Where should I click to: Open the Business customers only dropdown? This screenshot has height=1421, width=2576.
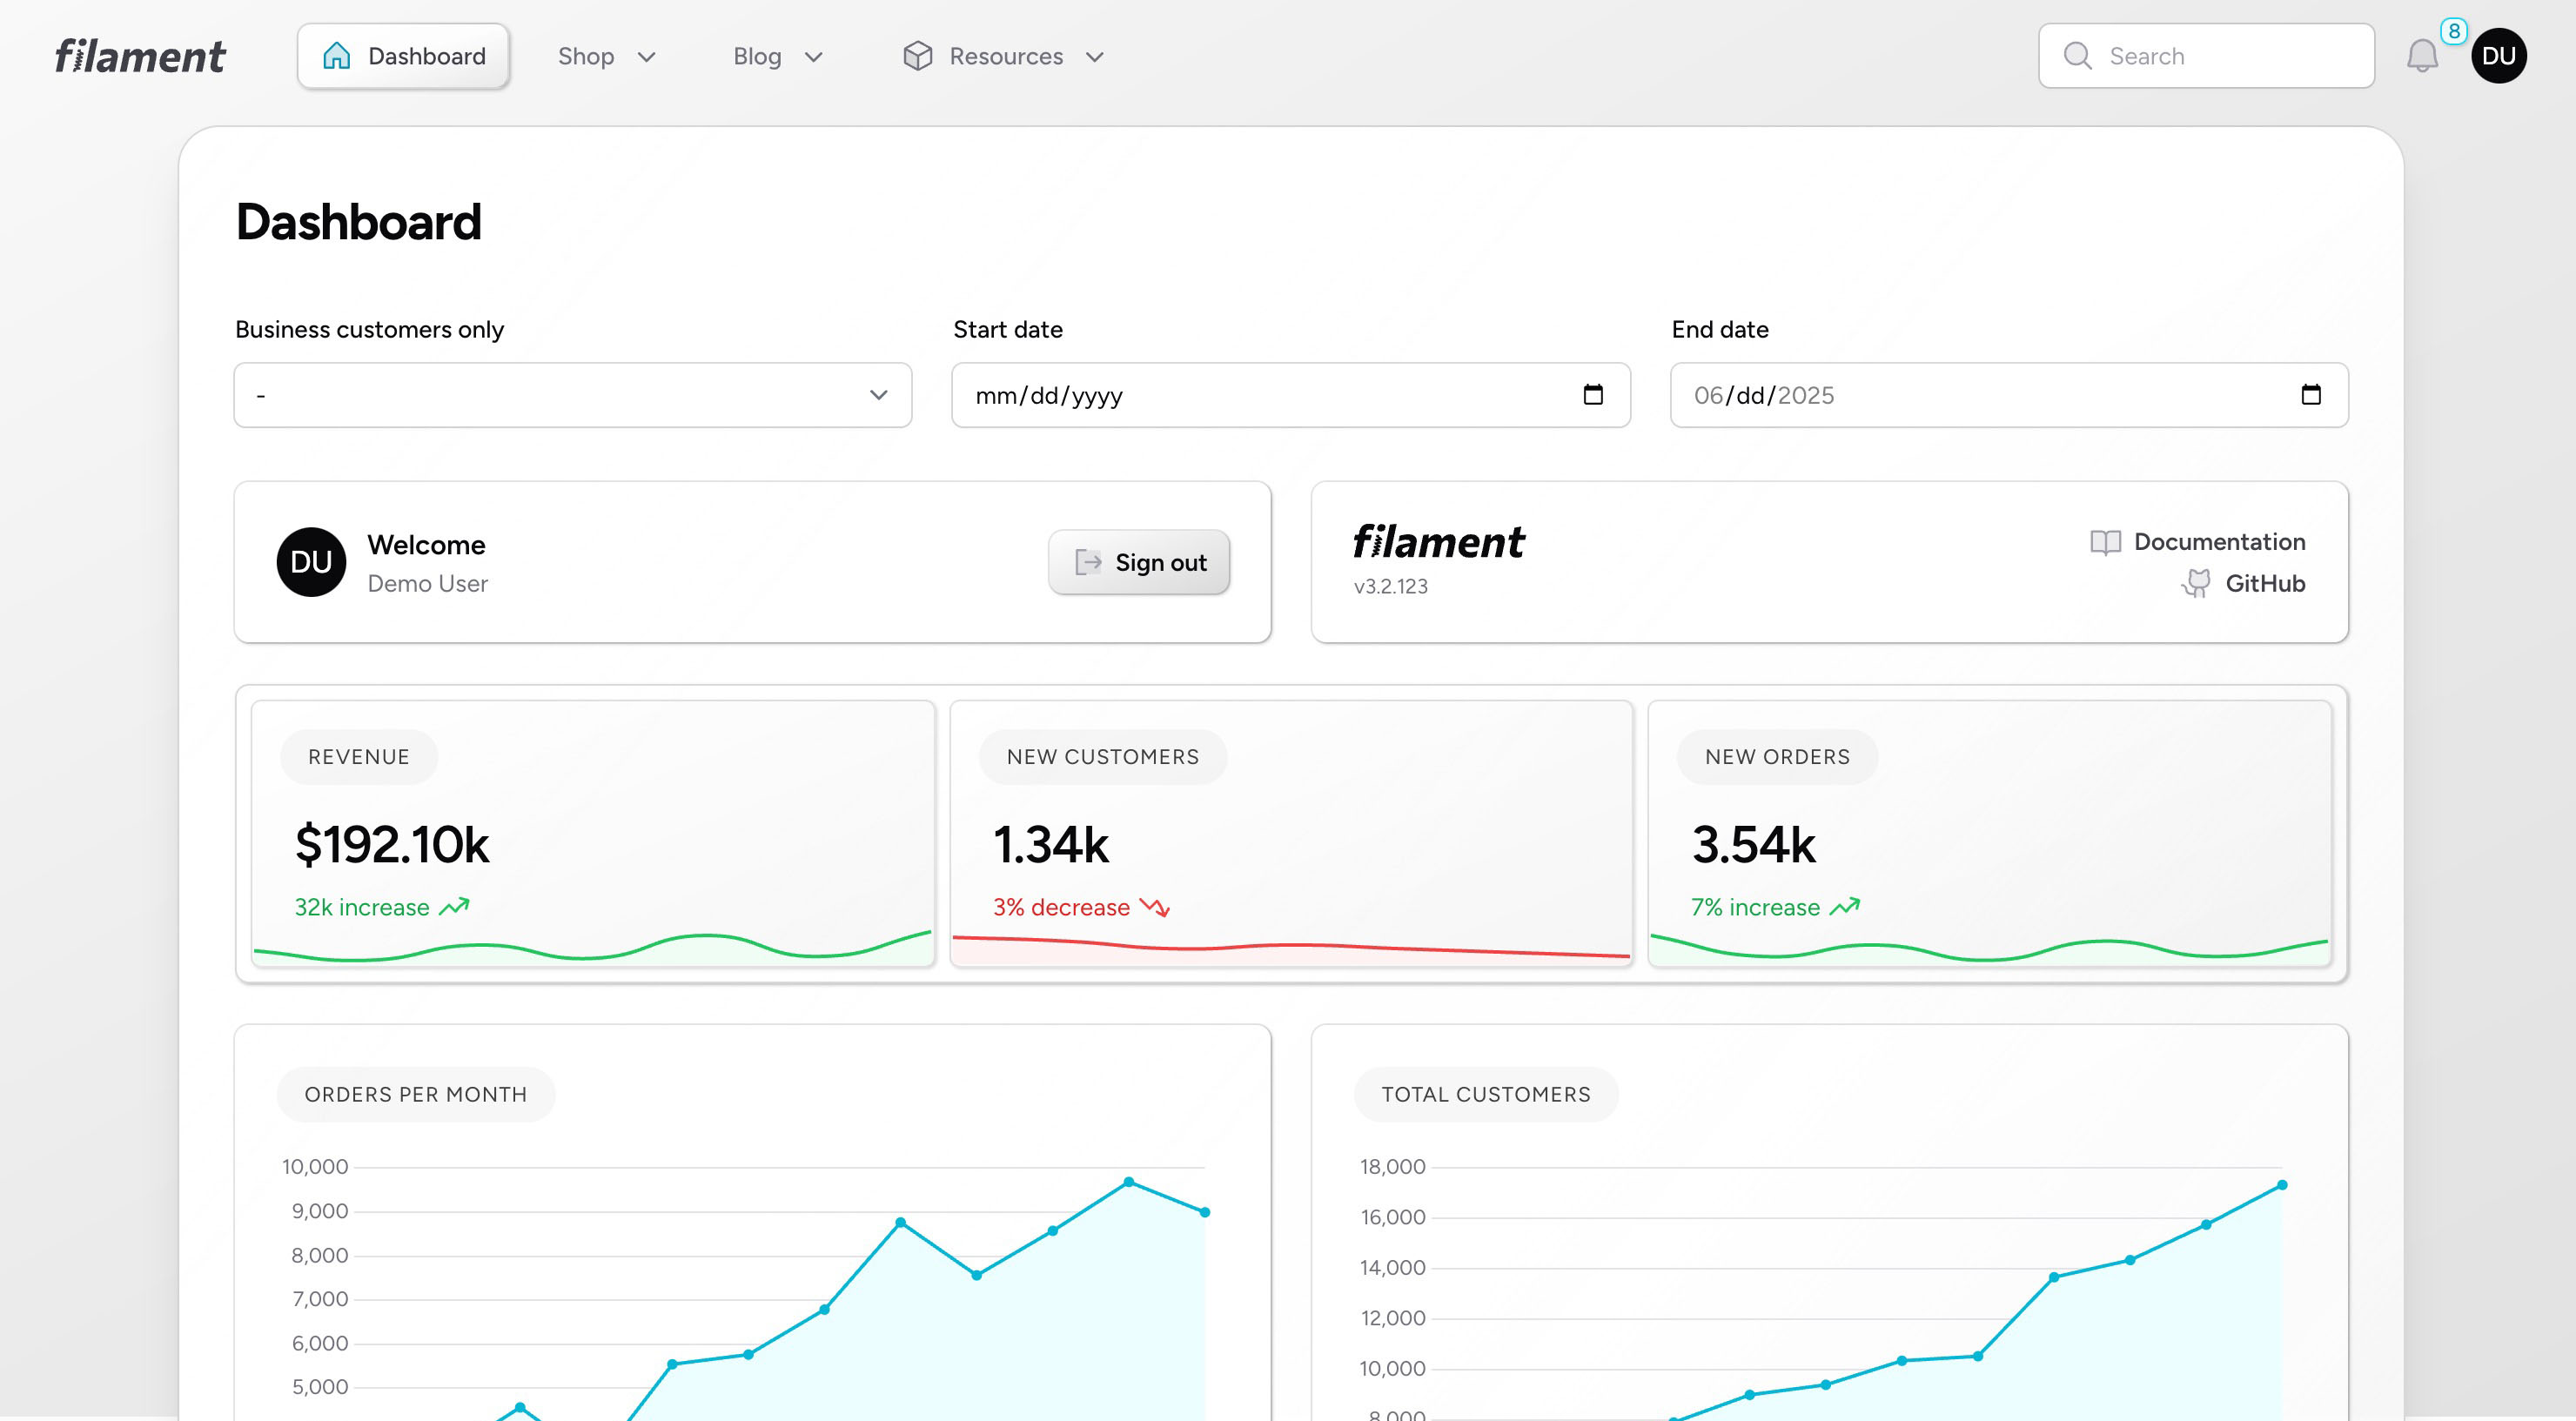573,395
